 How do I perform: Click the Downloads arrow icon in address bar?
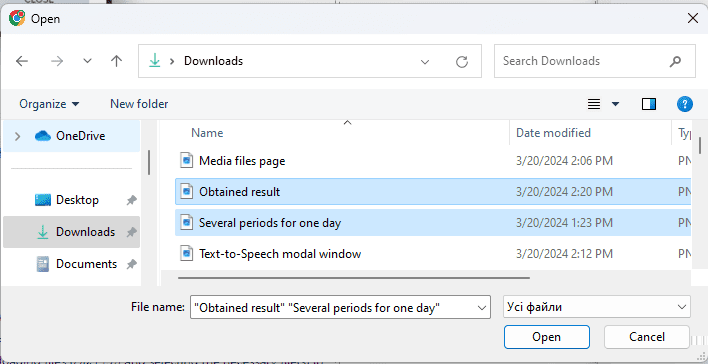[x=154, y=61]
